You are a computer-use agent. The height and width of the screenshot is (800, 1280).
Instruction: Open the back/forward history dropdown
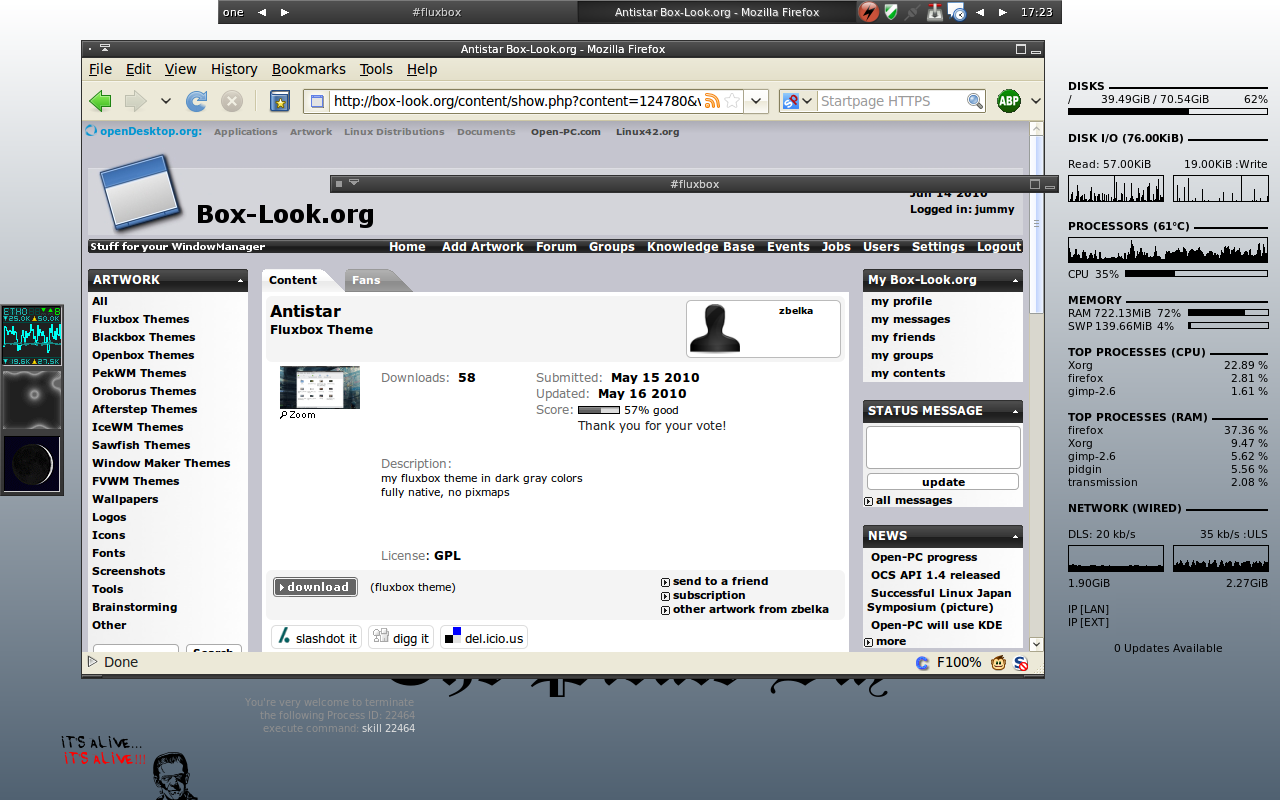click(x=166, y=101)
